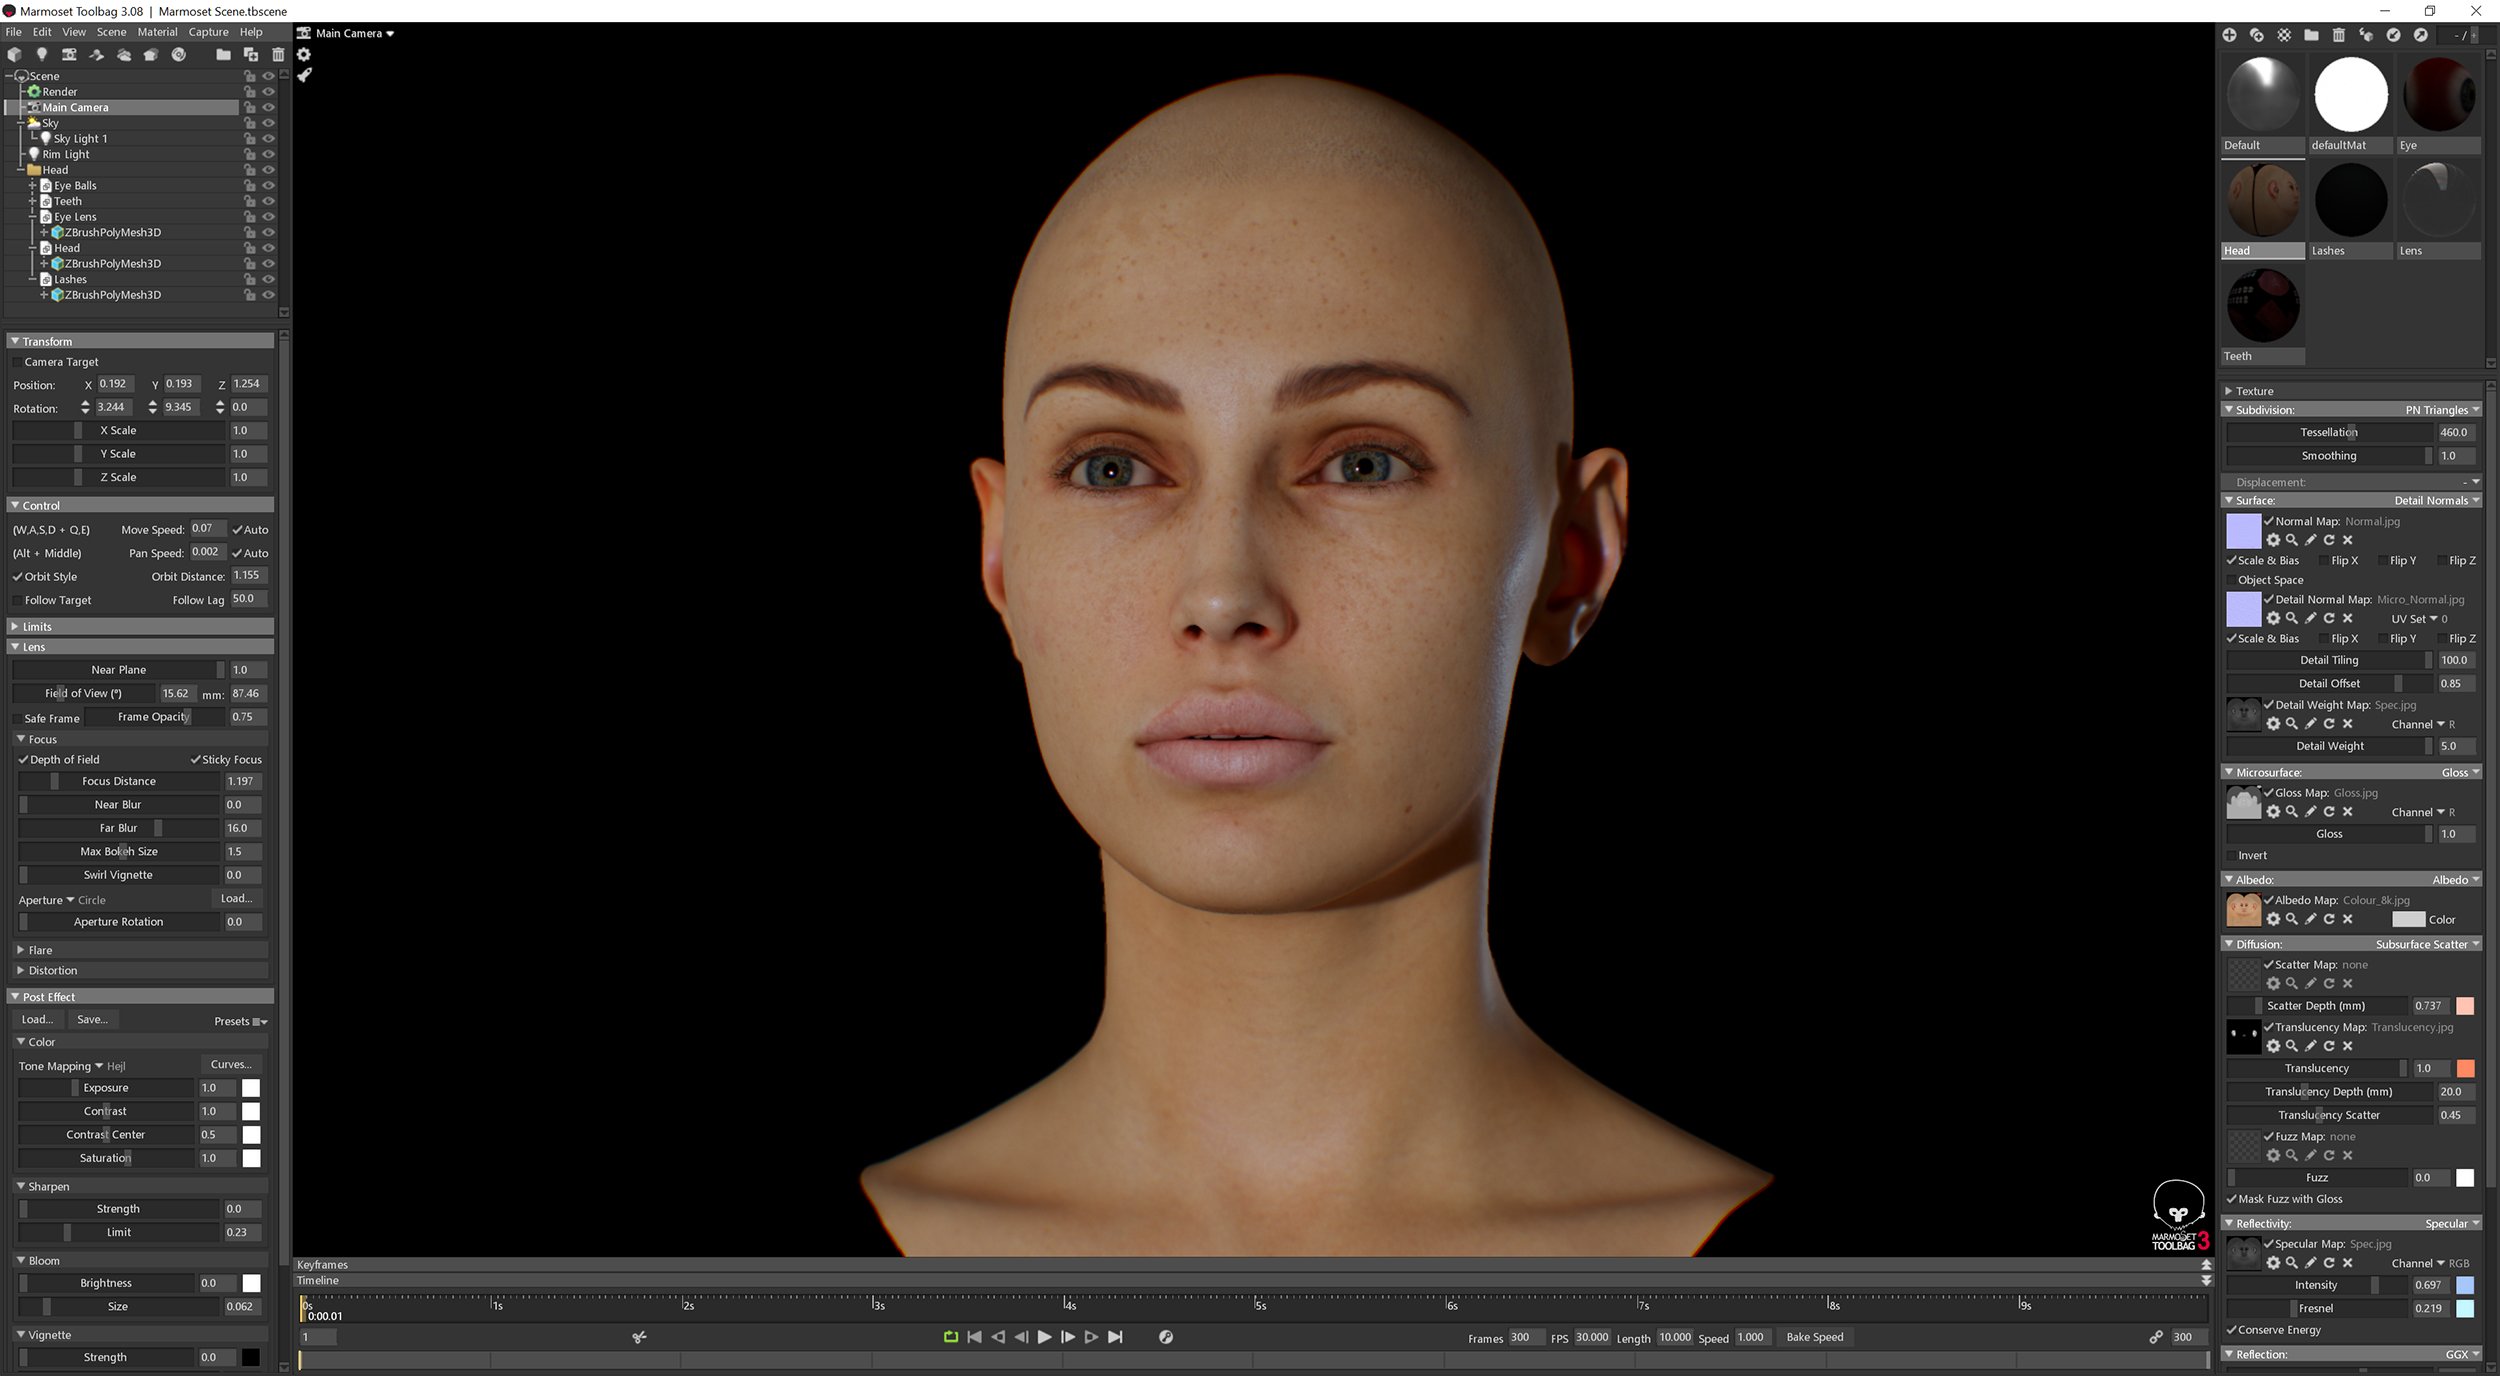Collapse the Transform panel
This screenshot has width=2500, height=1376.
pos(16,341)
